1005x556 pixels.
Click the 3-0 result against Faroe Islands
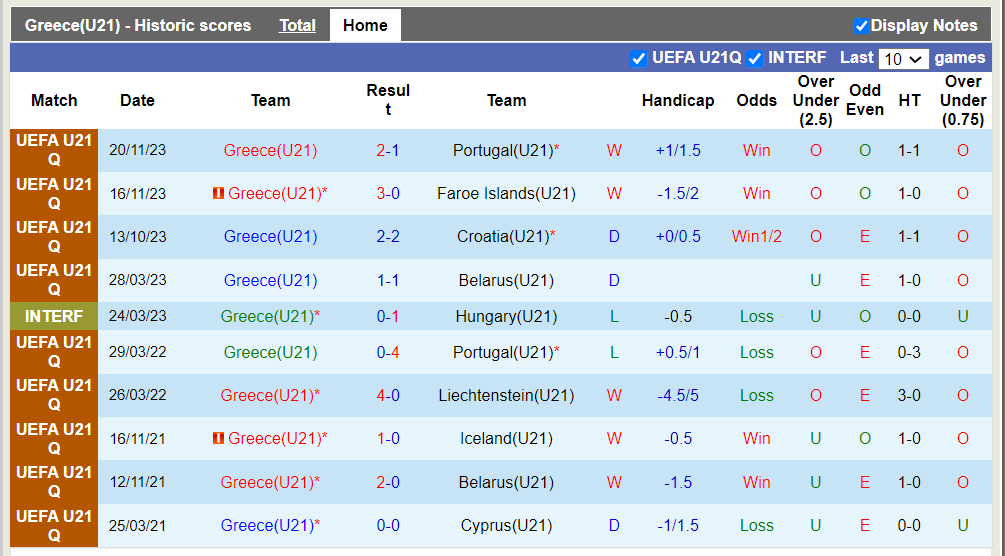[x=388, y=194]
